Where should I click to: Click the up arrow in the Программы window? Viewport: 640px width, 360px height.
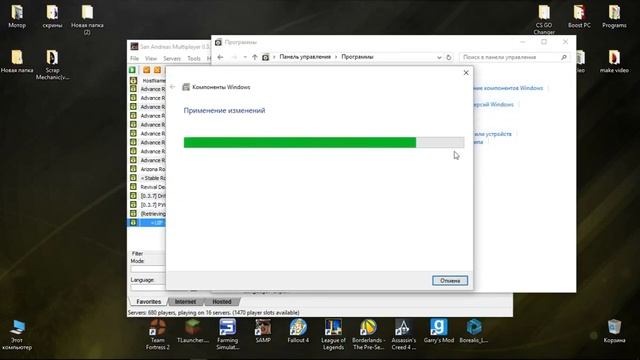tap(255, 57)
